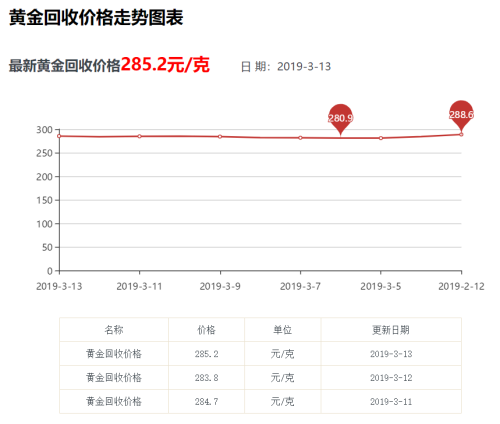Click the 280.9 minimum price marker pin
Image resolution: width=500 pixels, height=424 pixels.
(340, 118)
